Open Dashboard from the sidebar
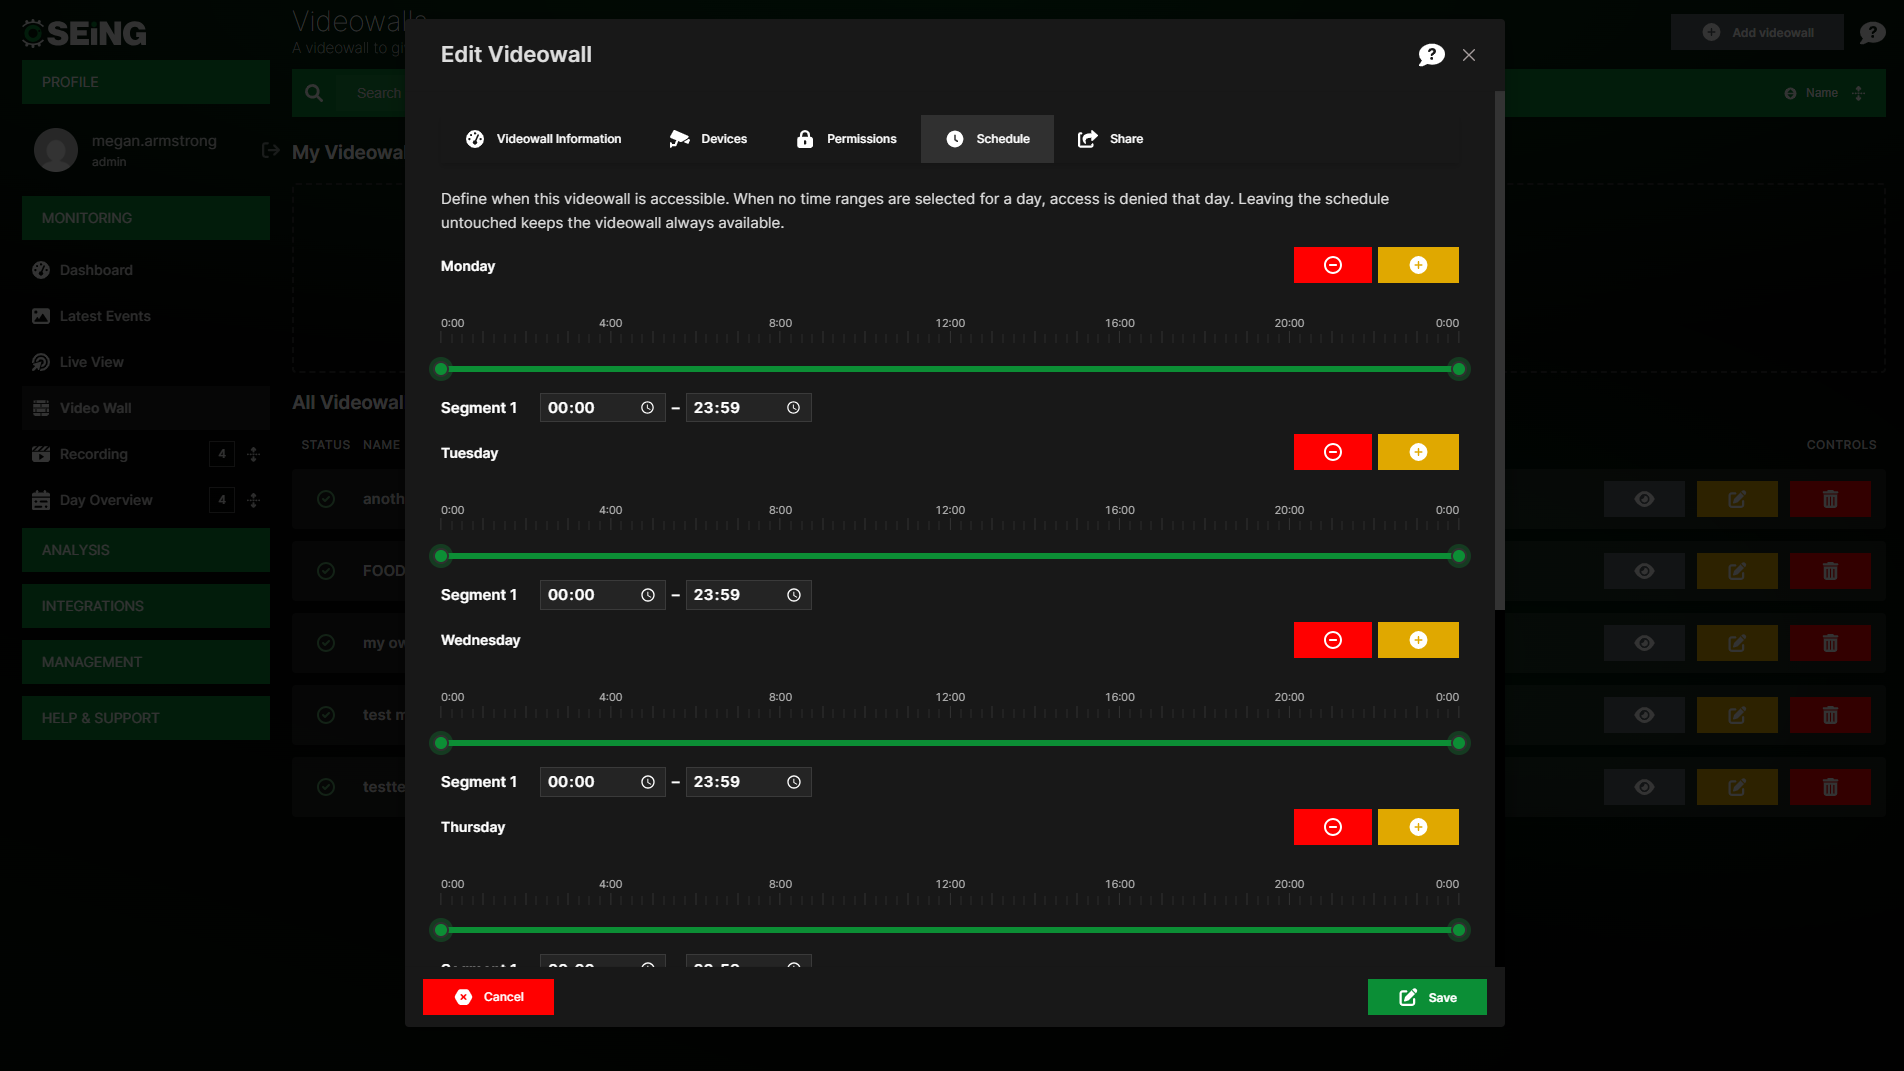1904x1071 pixels. 146,270
